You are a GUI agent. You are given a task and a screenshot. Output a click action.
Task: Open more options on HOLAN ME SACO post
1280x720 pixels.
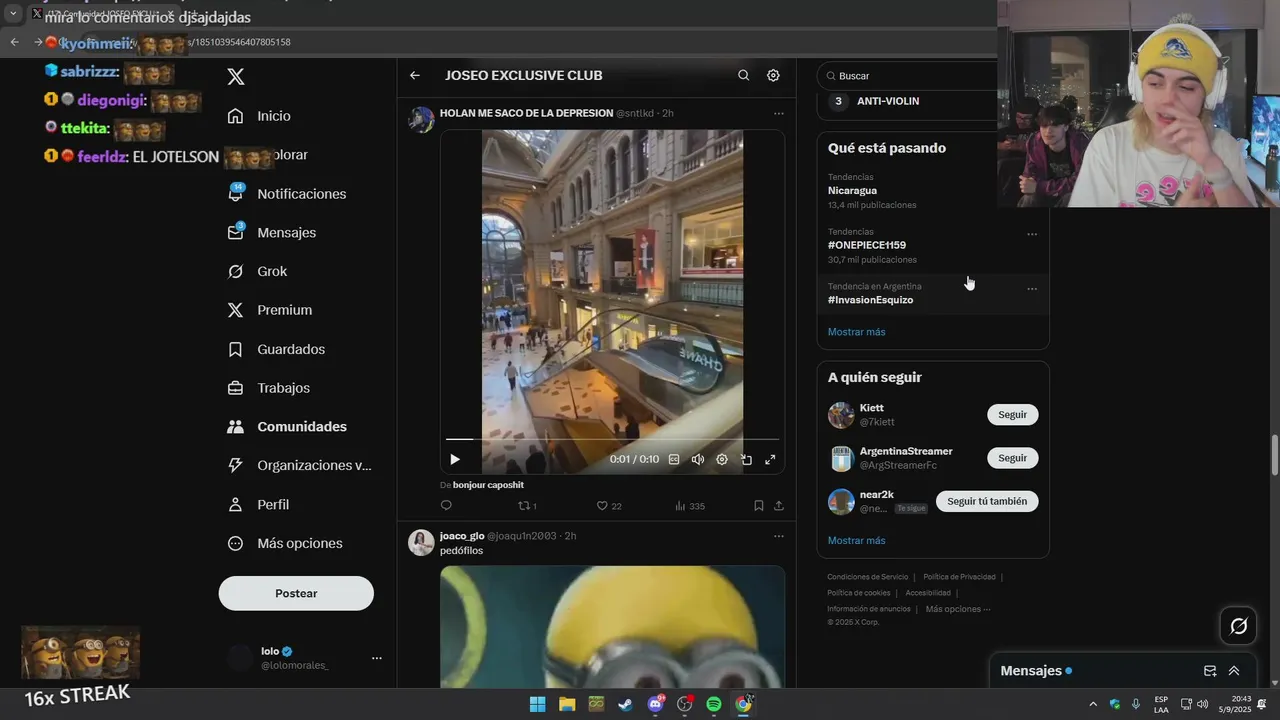tap(779, 114)
